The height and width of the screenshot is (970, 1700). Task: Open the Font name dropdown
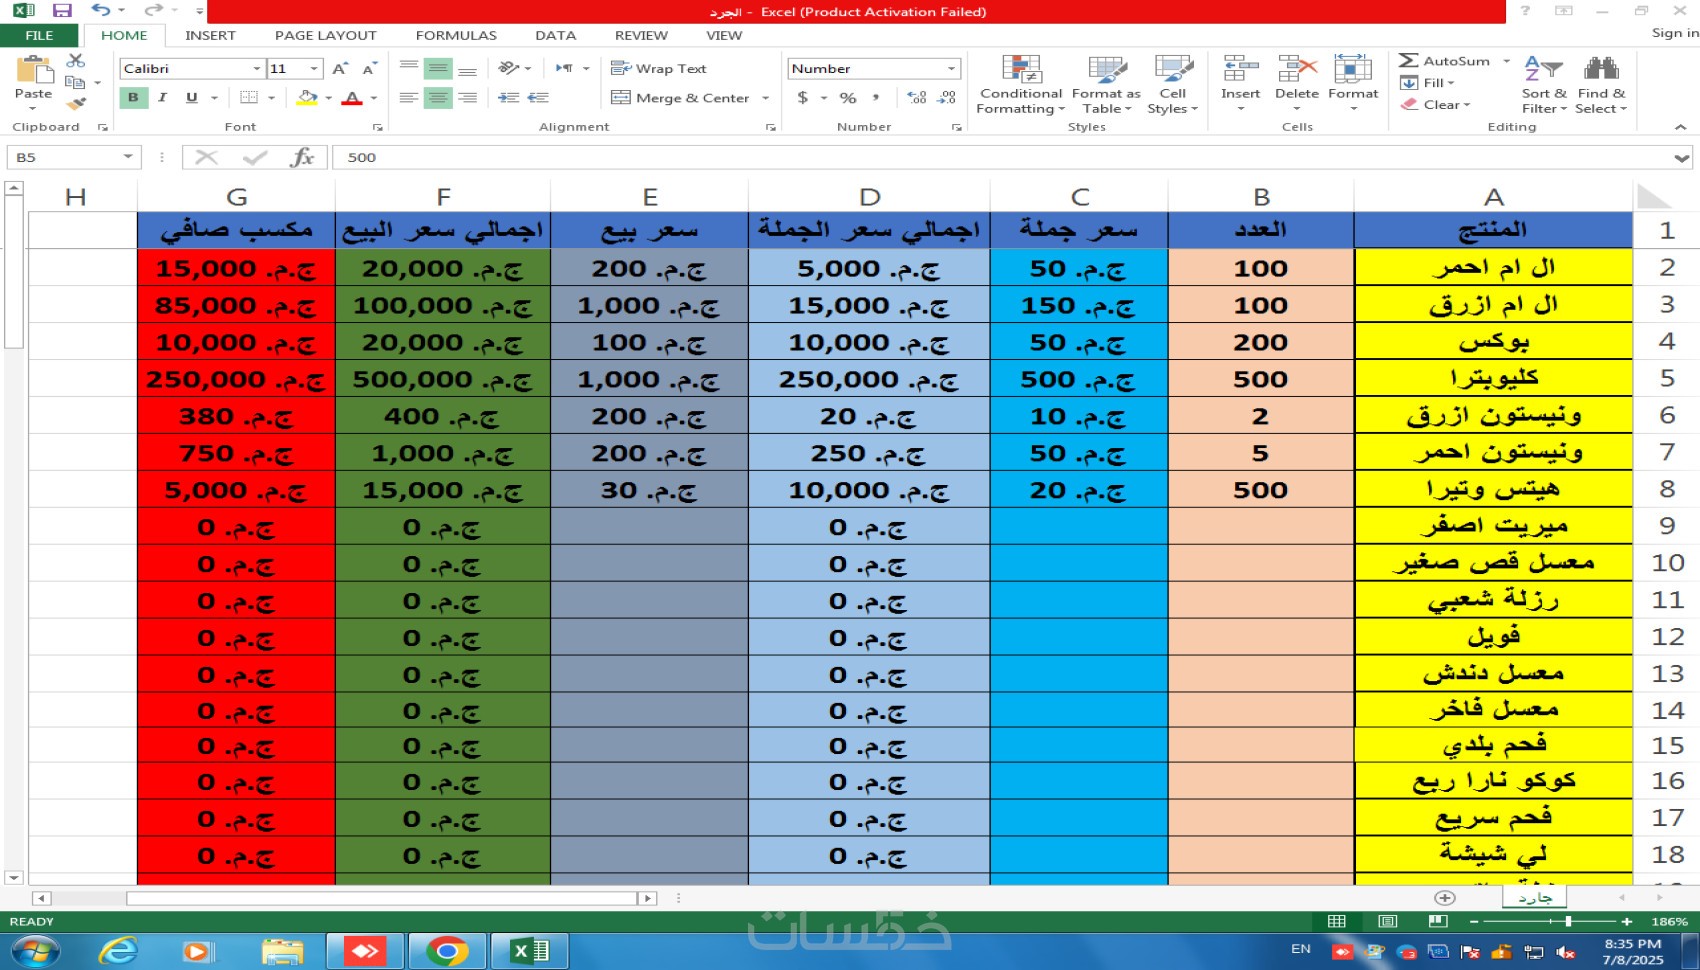click(257, 69)
